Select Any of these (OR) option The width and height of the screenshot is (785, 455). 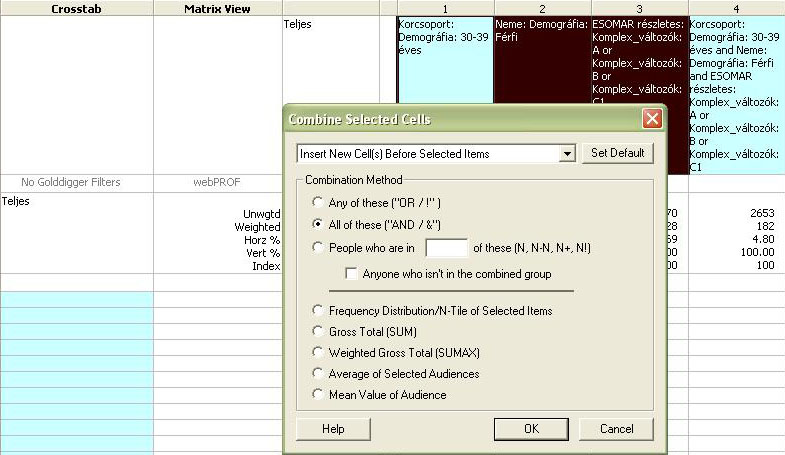317,202
